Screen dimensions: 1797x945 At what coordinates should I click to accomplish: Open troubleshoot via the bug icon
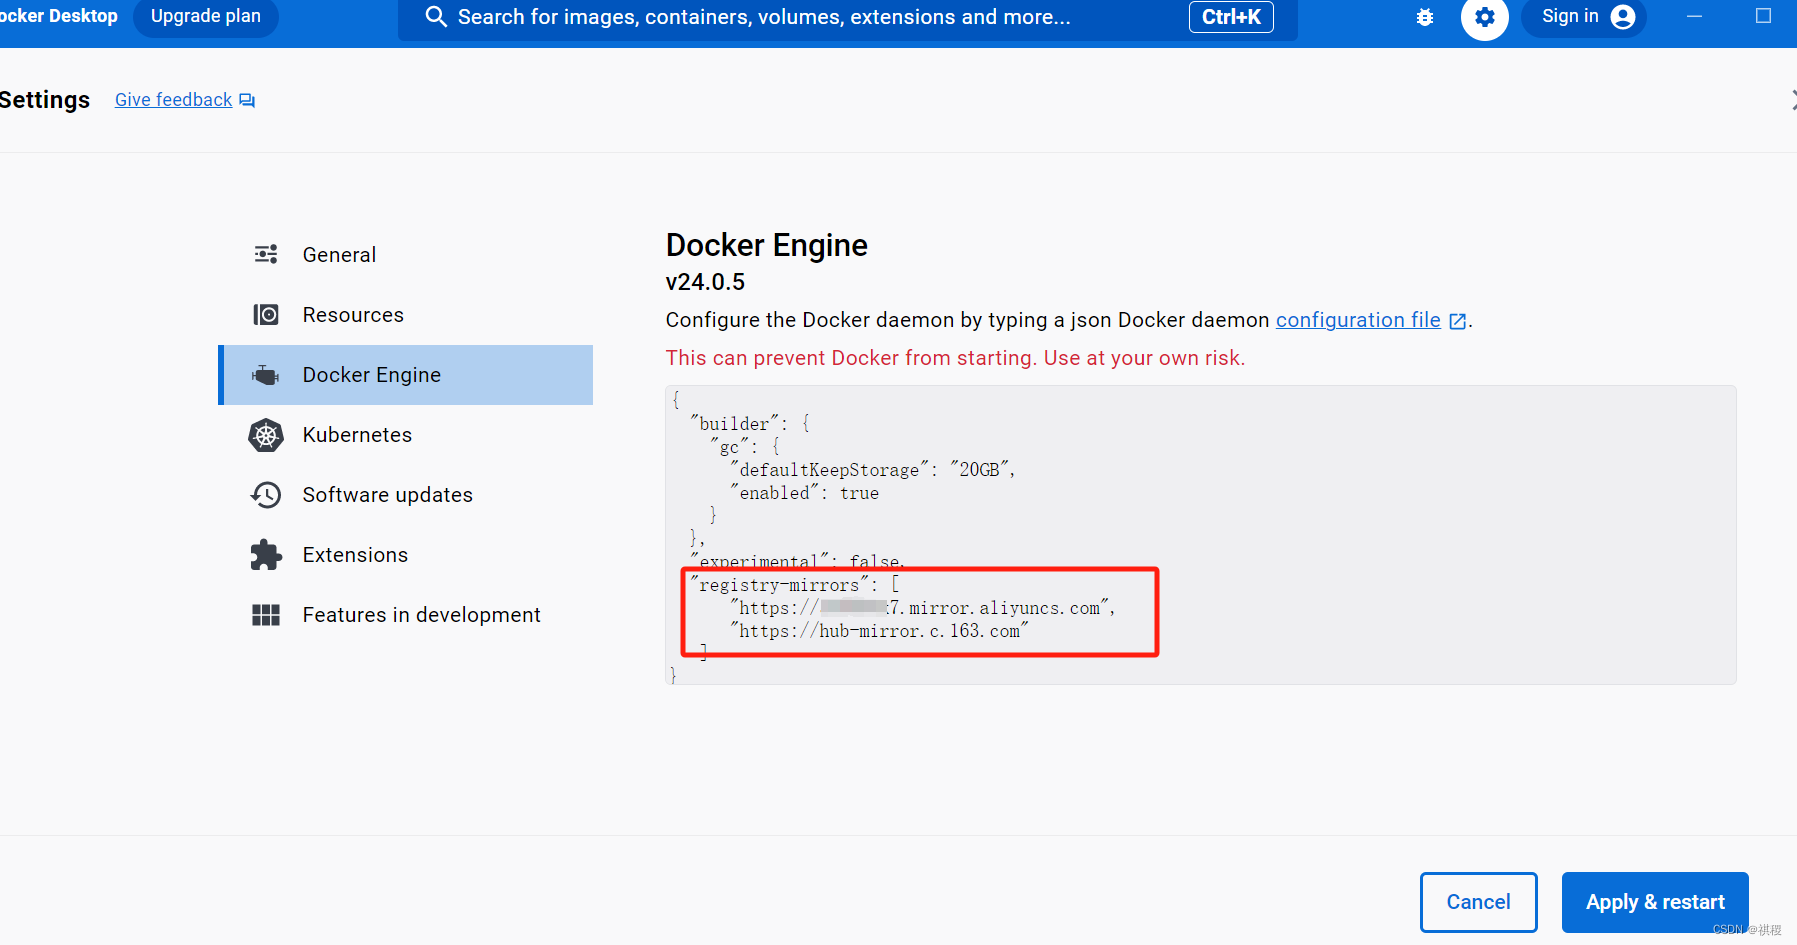pyautogui.click(x=1425, y=17)
